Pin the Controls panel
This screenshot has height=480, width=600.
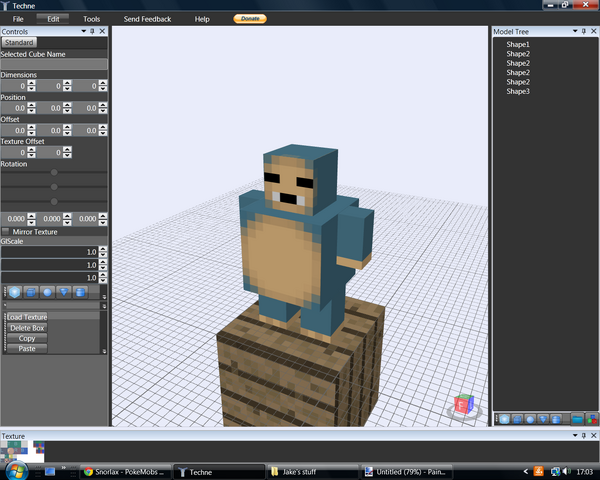(x=92, y=31)
